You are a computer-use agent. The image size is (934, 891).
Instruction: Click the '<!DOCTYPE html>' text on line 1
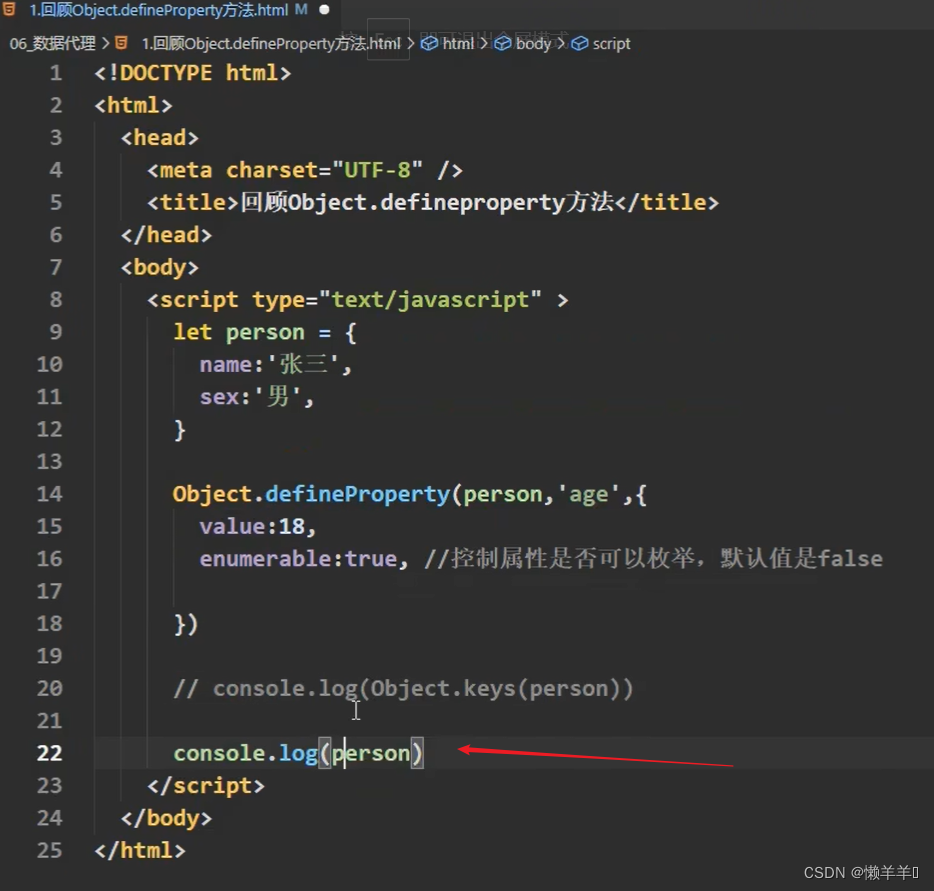pos(192,73)
